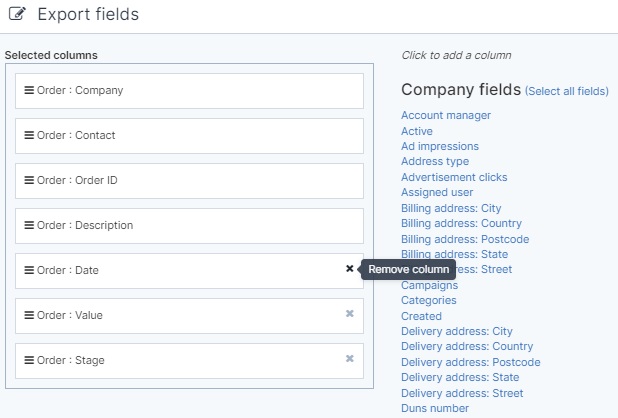618x418 pixels.
Task: Add Billing address: City column
Action: pos(451,208)
